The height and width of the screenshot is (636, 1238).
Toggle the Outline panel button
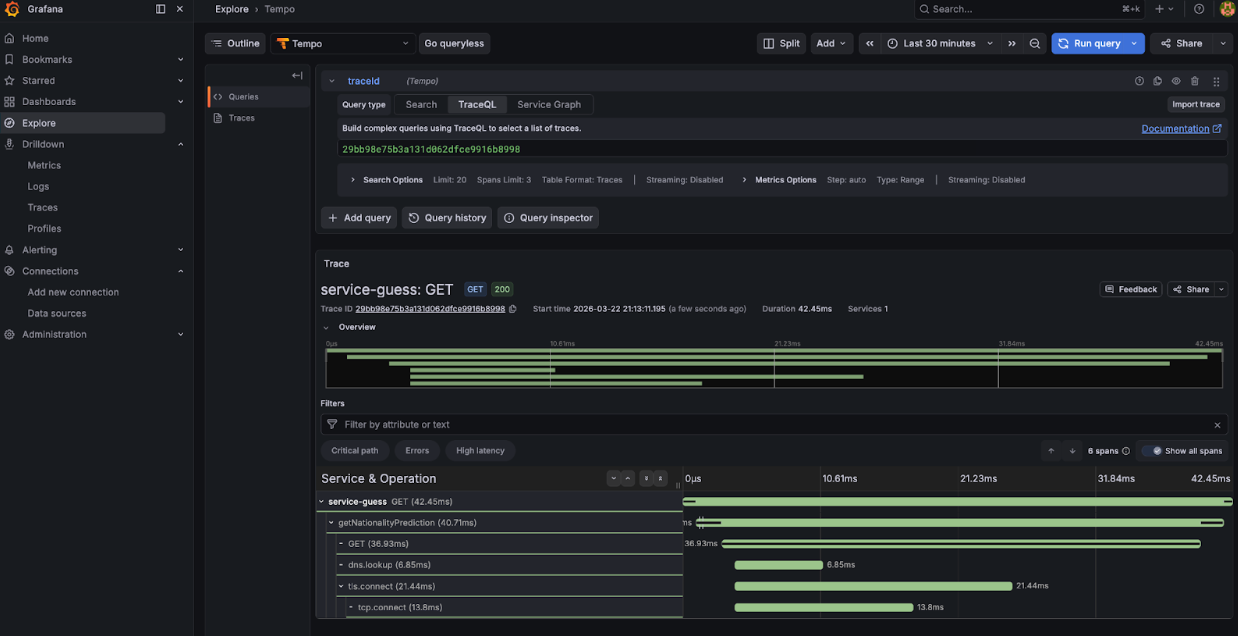click(236, 43)
